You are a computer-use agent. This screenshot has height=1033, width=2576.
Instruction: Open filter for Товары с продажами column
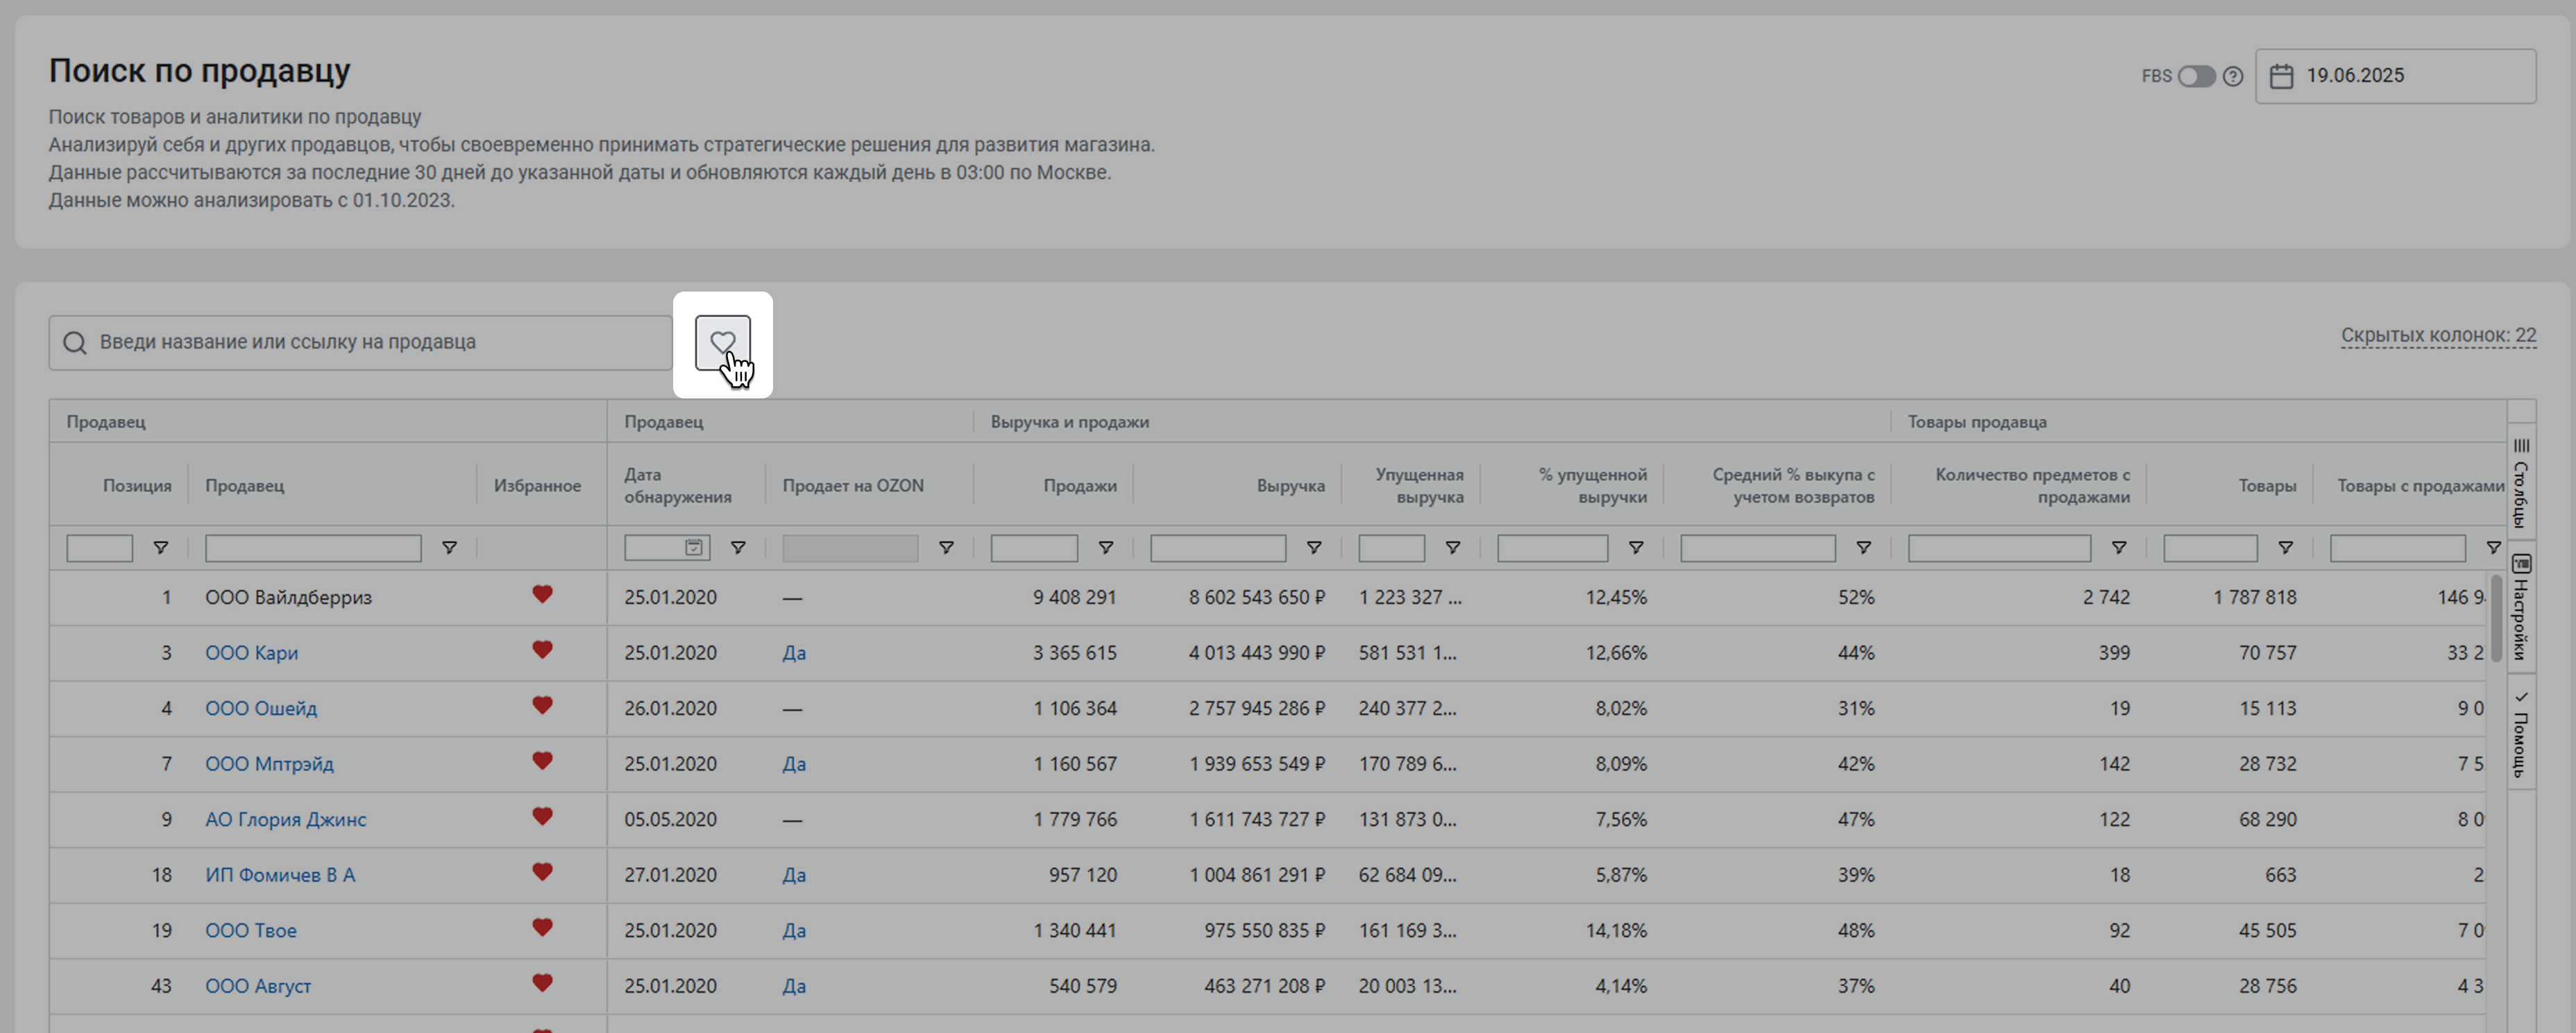tap(2493, 548)
